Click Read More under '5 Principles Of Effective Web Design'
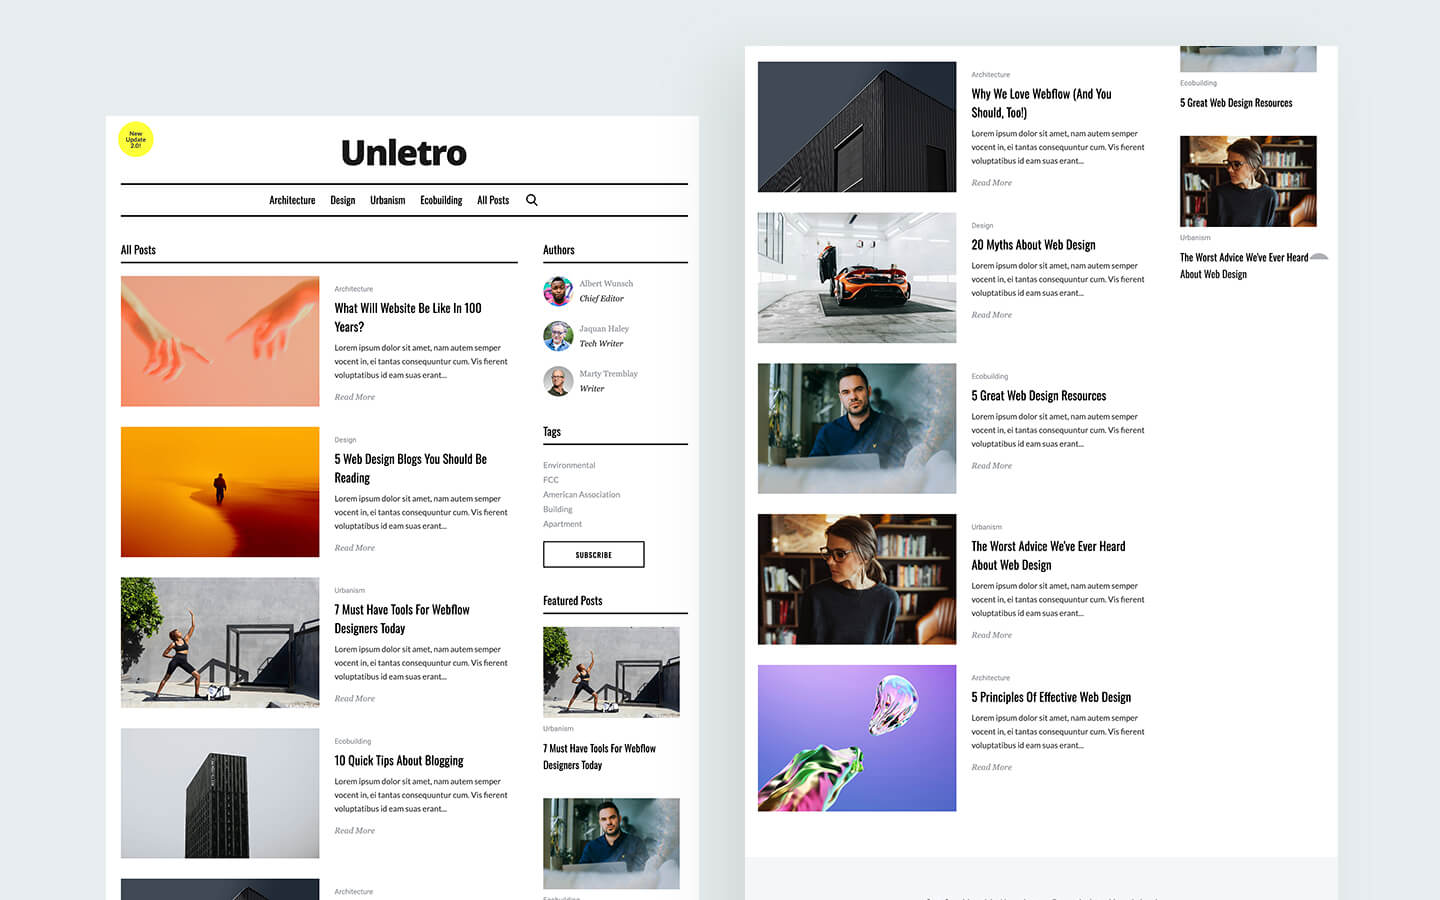 991,766
